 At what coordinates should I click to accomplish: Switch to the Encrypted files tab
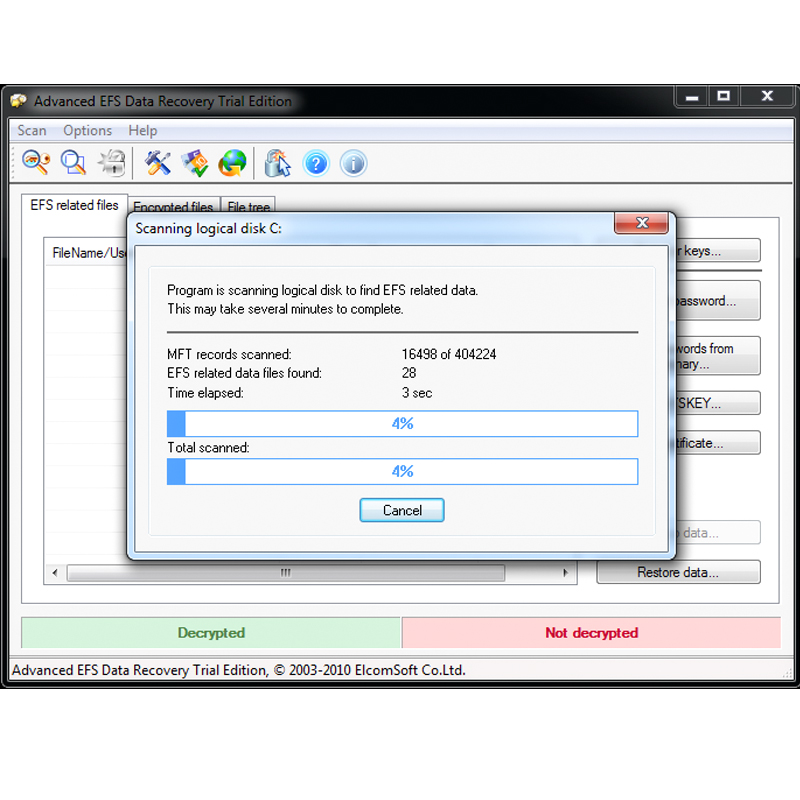tap(173, 205)
